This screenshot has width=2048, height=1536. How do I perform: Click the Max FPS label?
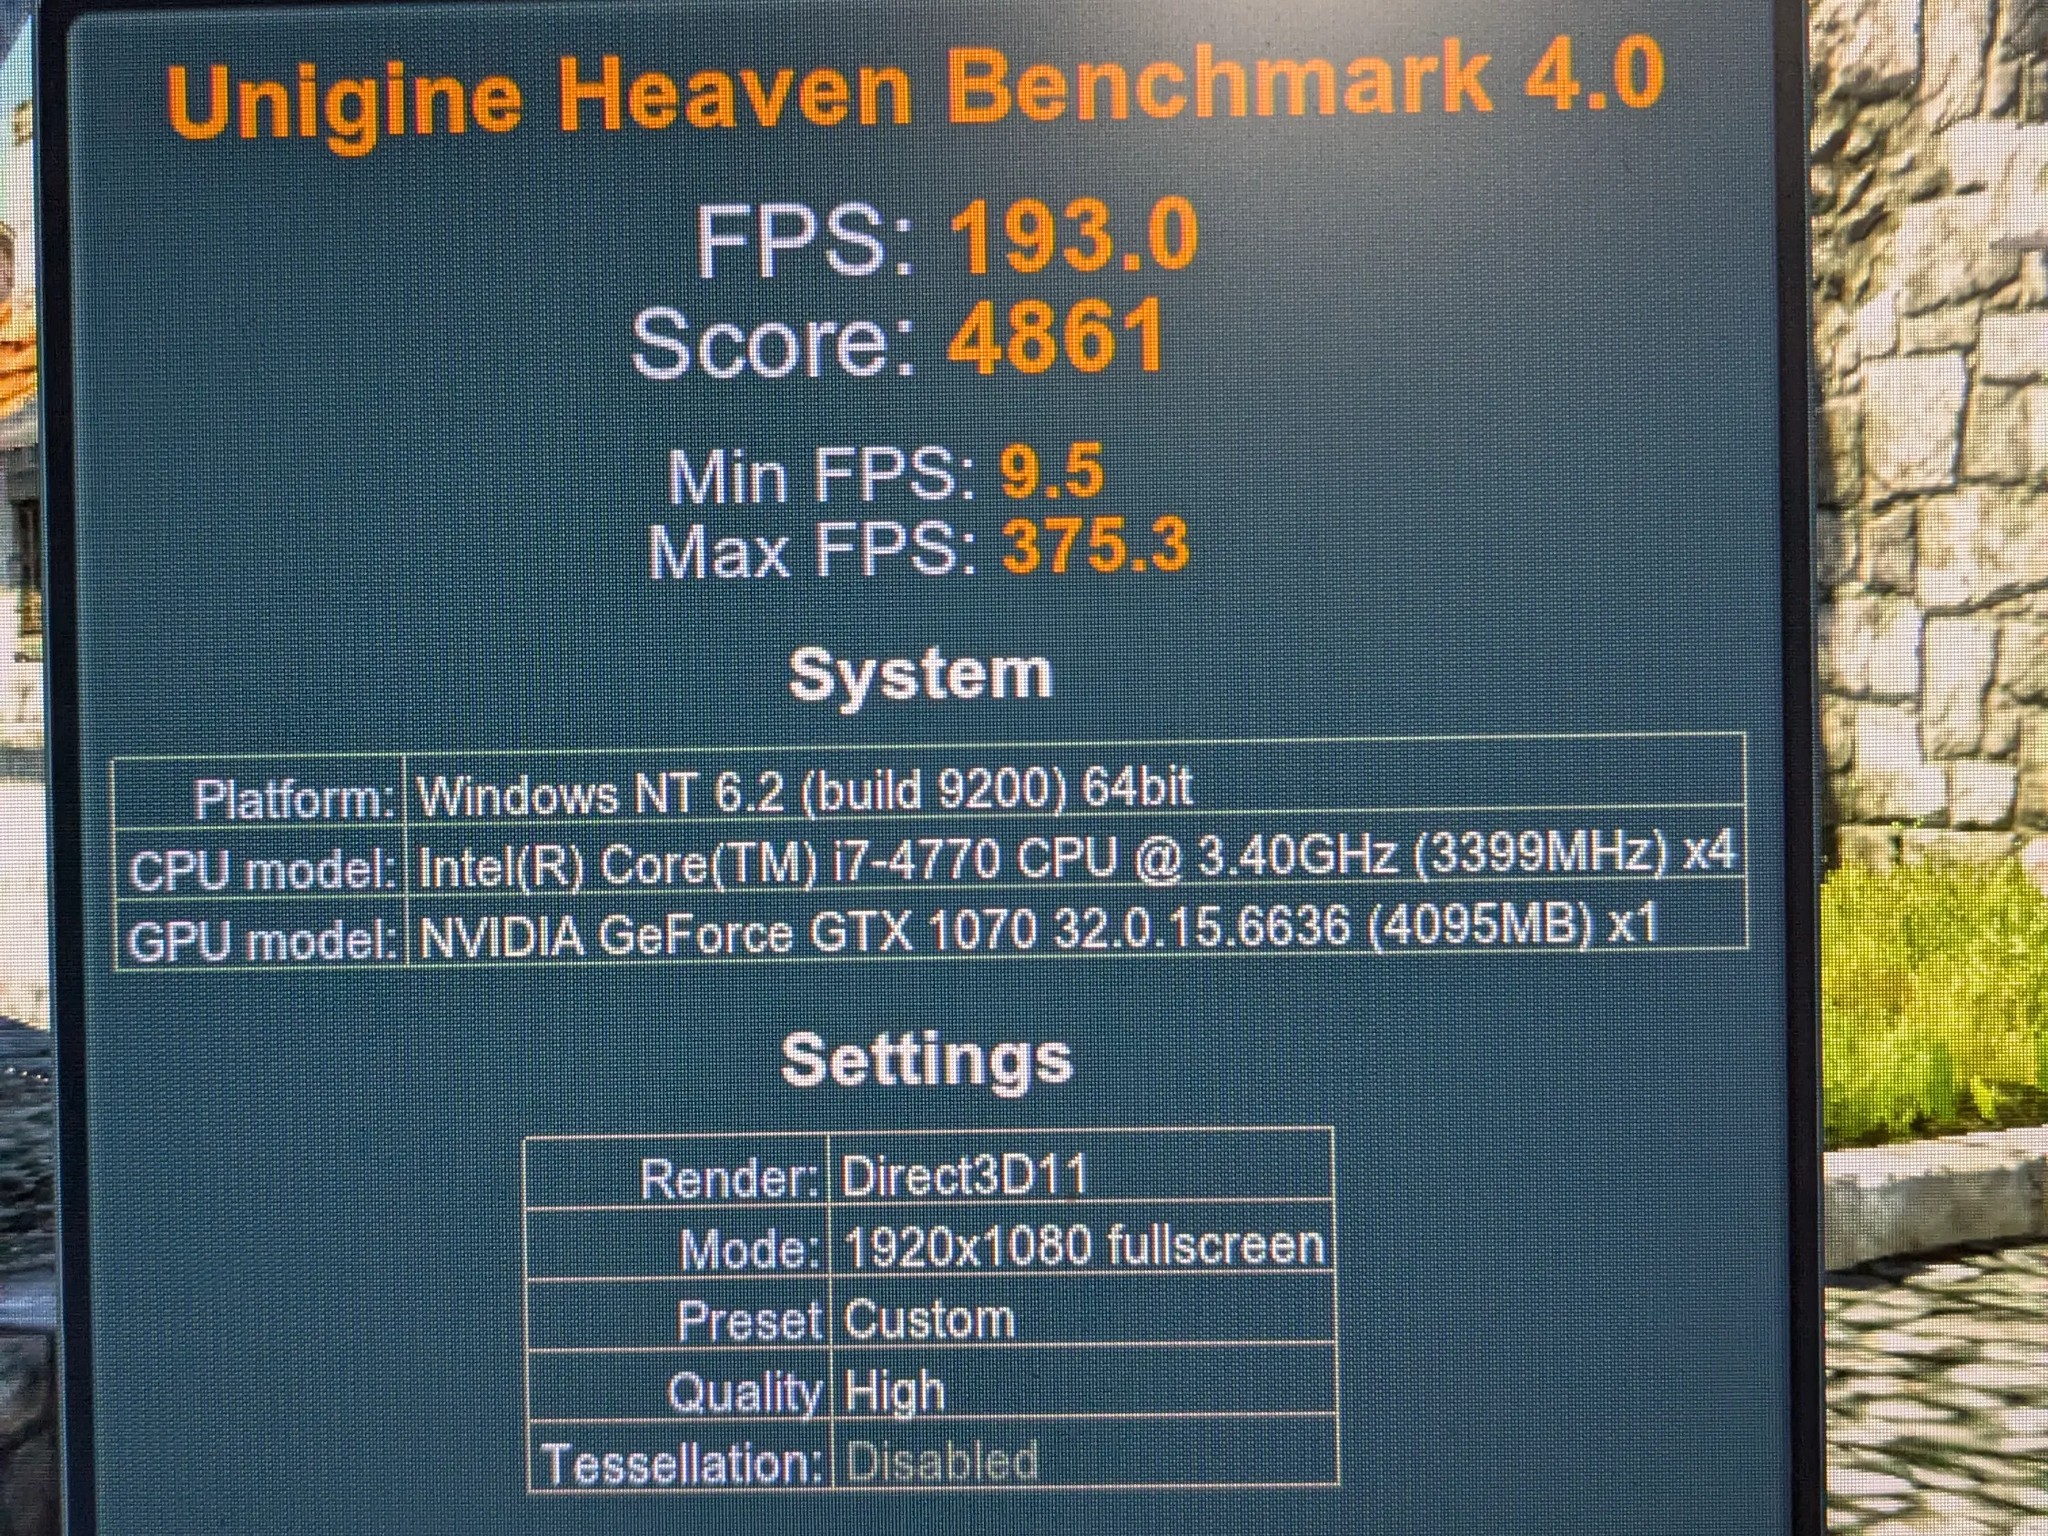(x=811, y=549)
